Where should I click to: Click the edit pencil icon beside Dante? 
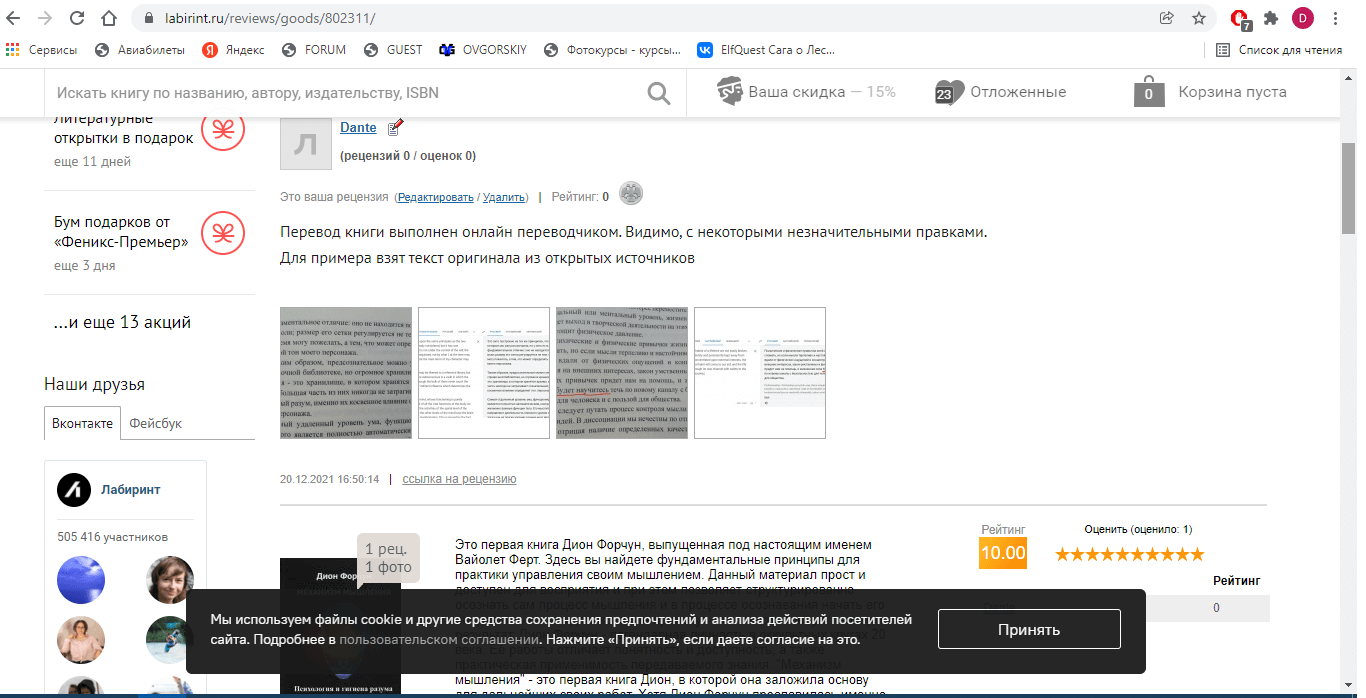tap(395, 127)
